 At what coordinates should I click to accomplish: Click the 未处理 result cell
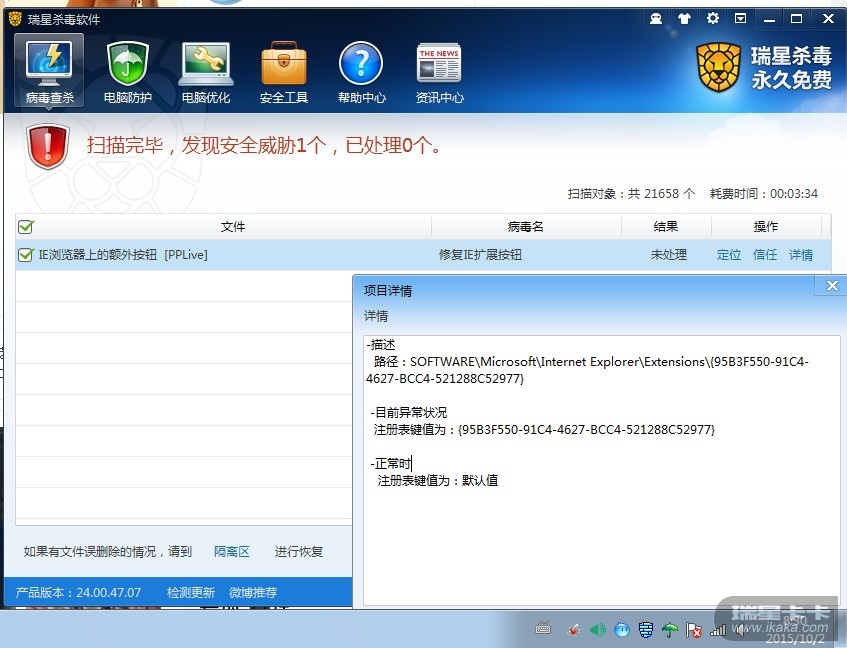click(669, 254)
